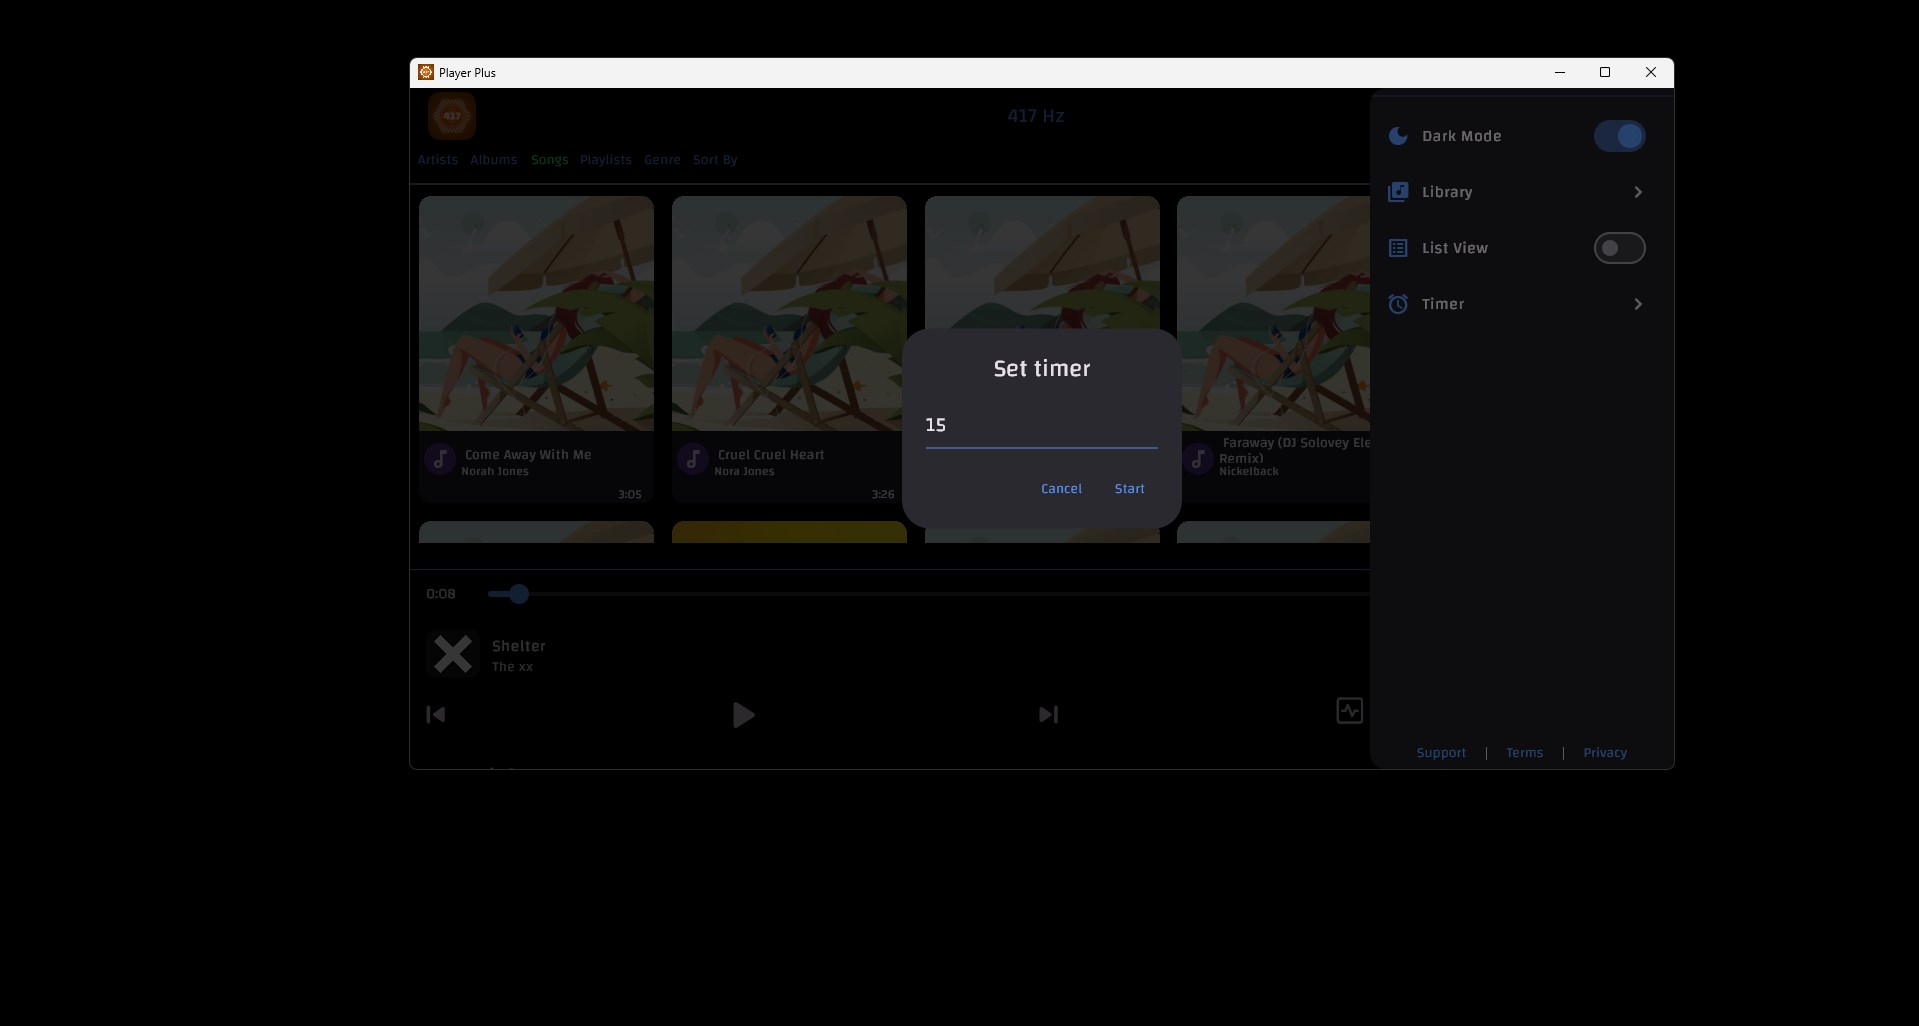This screenshot has height=1026, width=1919.
Task: Open Cruel Cruel Heart album thumbnail
Action: click(x=789, y=314)
